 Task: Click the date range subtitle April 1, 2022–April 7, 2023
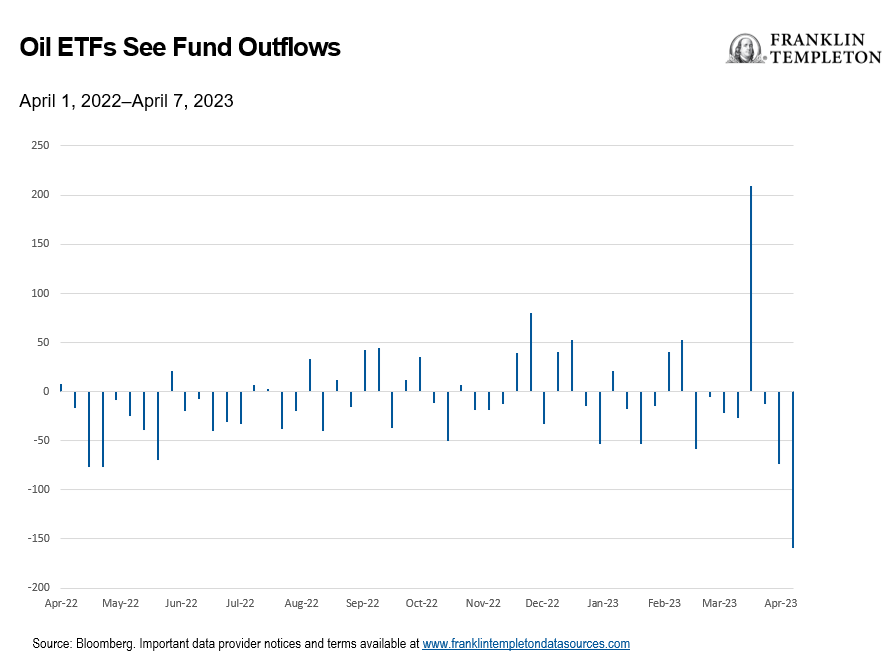[x=126, y=101]
